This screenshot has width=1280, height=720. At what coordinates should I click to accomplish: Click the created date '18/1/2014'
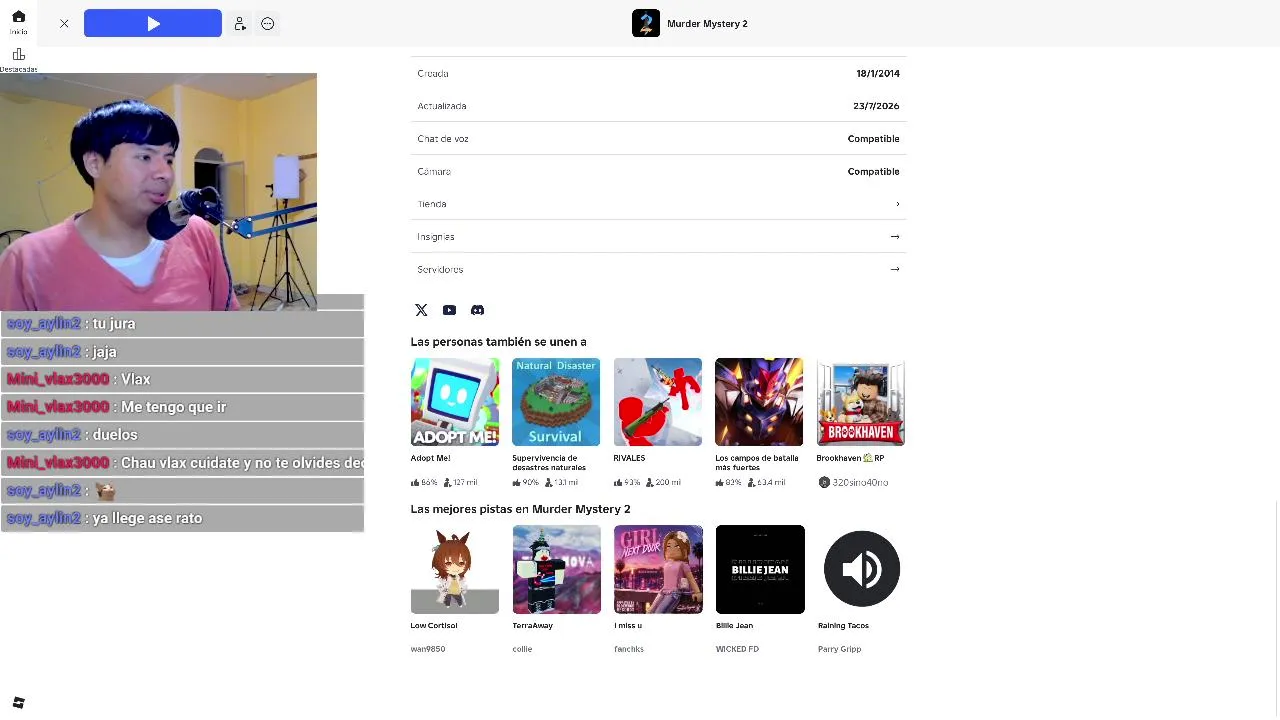(x=878, y=73)
